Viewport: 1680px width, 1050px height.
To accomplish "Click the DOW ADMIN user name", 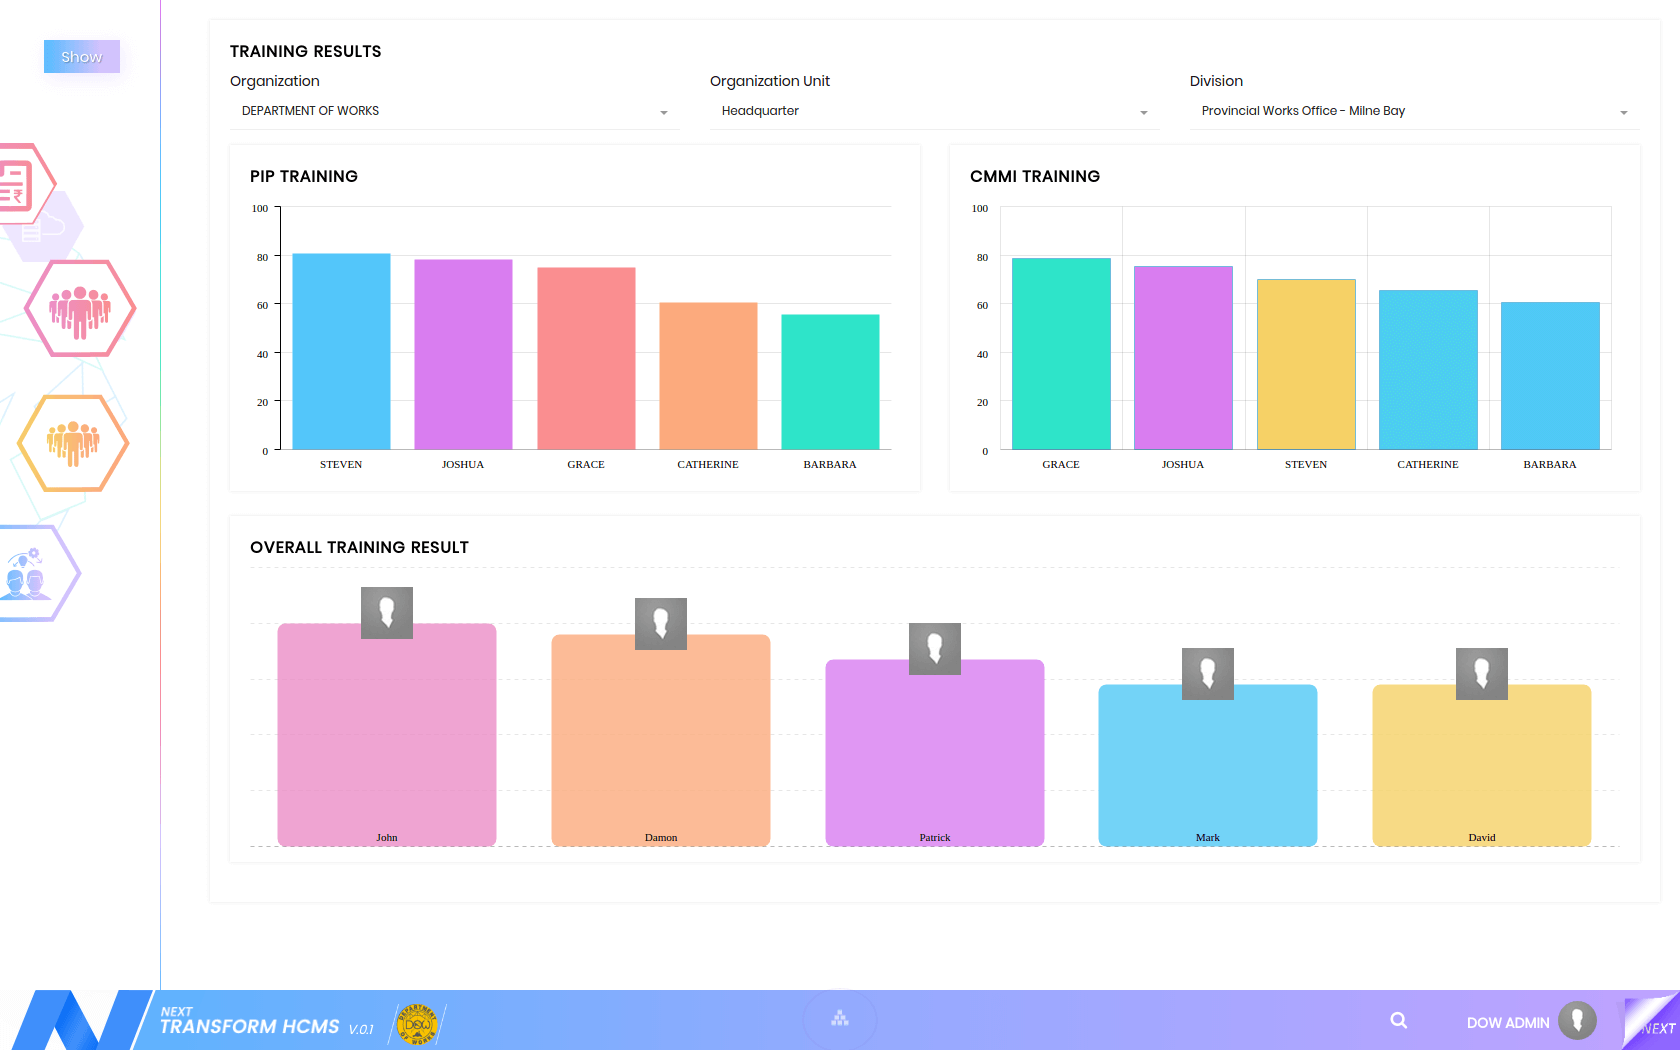I will [1507, 1022].
